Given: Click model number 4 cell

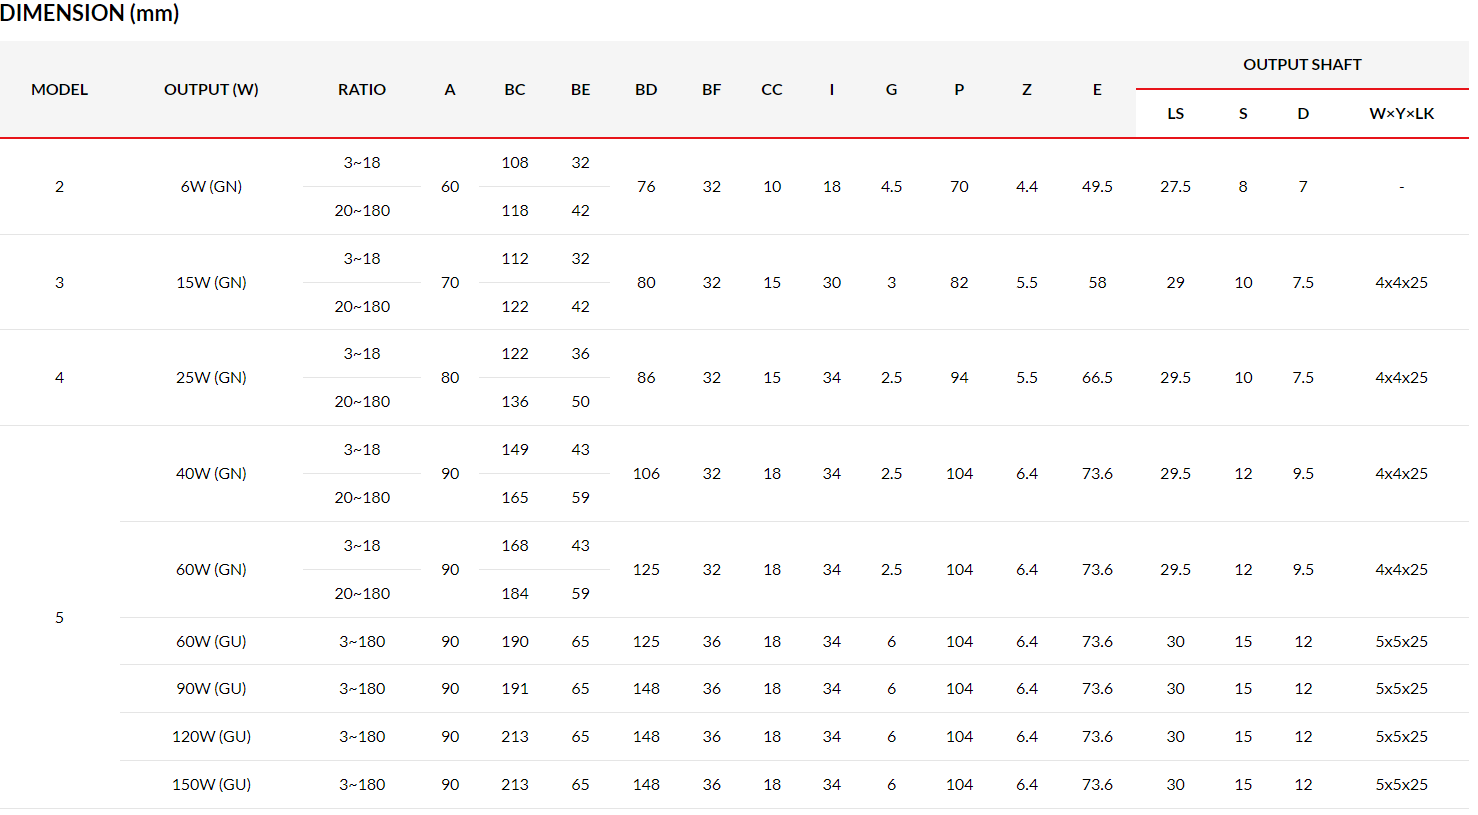Looking at the screenshot, I should (x=59, y=377).
